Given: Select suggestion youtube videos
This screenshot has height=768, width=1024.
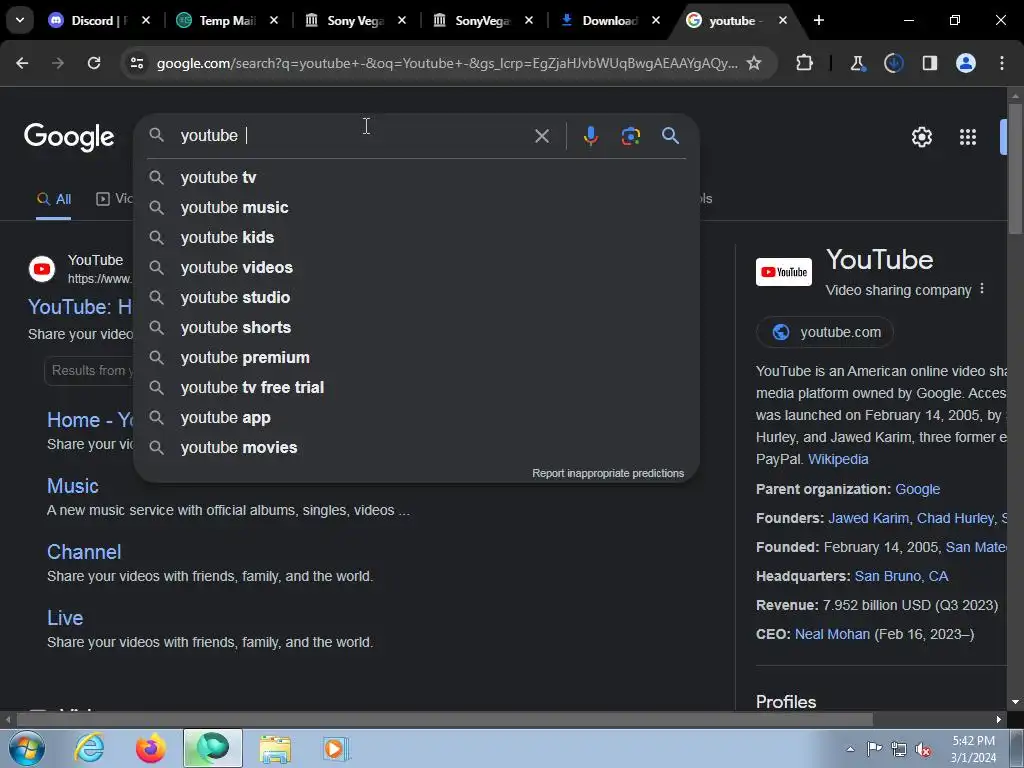Looking at the screenshot, I should tap(417, 268).
